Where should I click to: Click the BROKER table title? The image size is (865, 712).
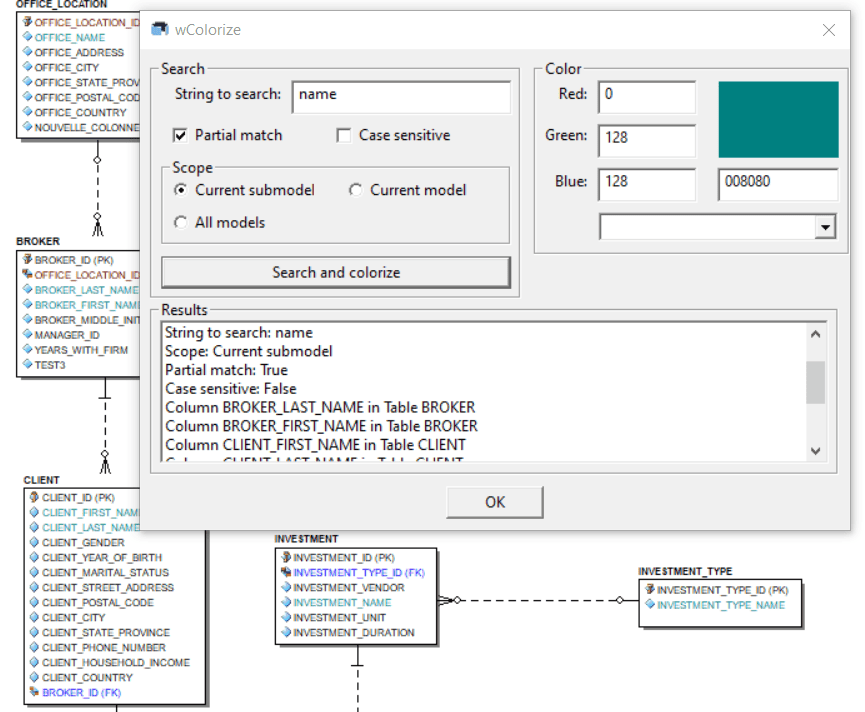(x=38, y=241)
